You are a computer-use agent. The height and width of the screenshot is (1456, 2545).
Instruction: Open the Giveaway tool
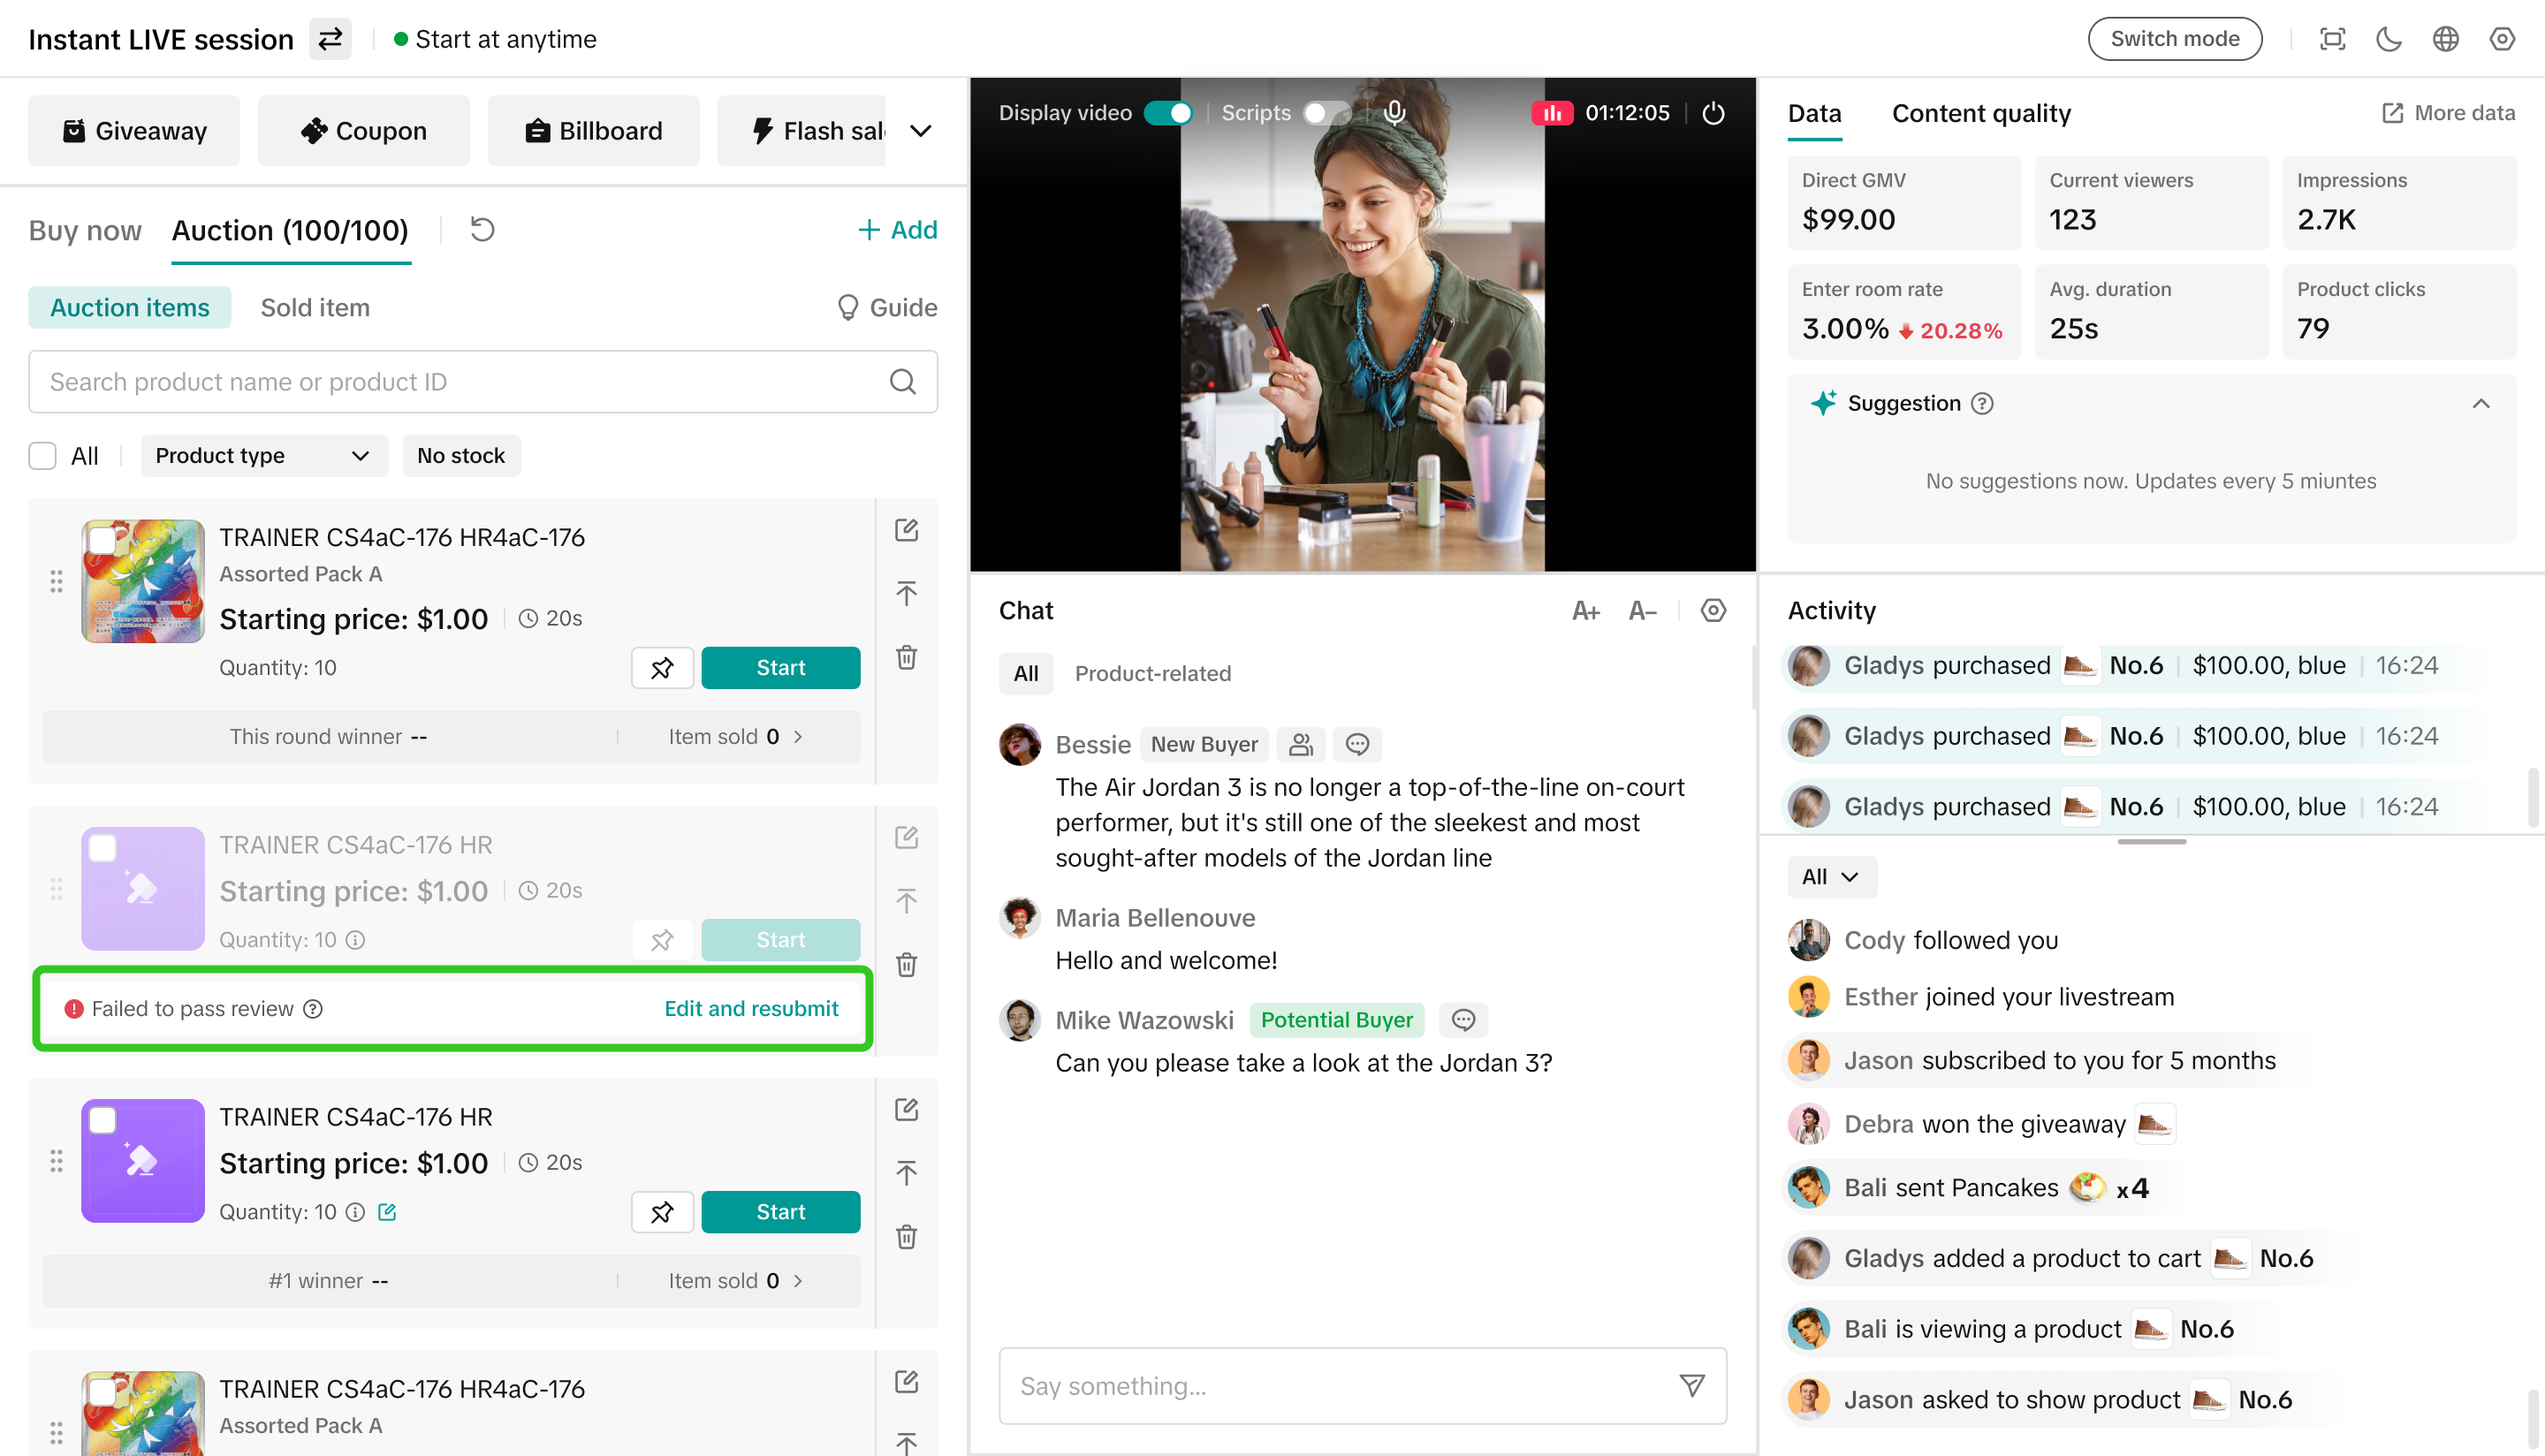click(134, 130)
